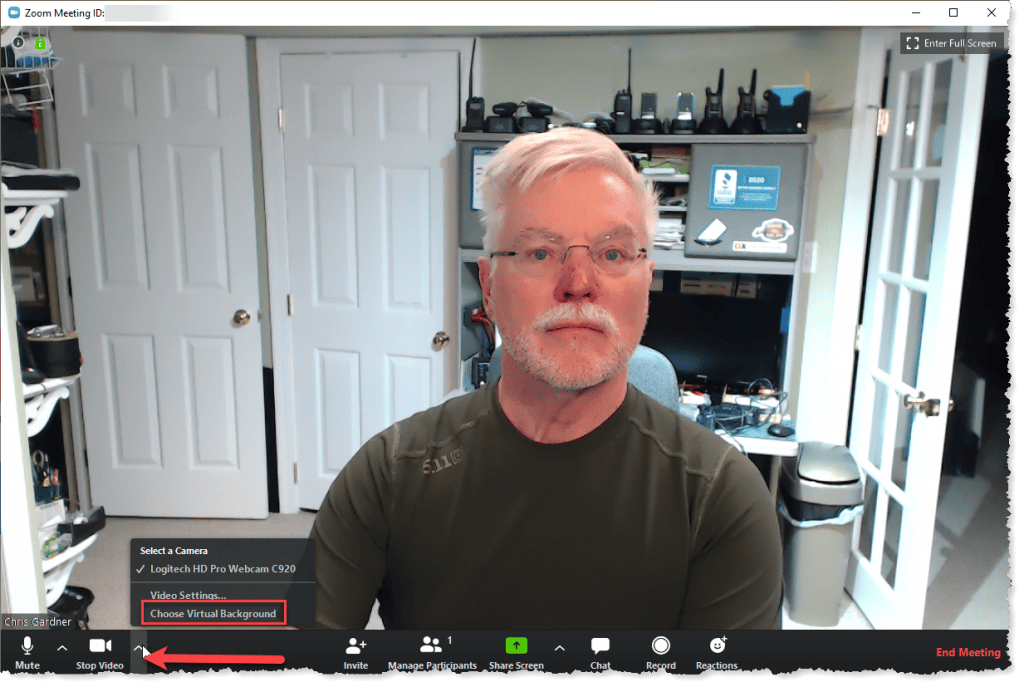Stop Video using the camera icon
This screenshot has width=1024, height=687.
point(100,646)
